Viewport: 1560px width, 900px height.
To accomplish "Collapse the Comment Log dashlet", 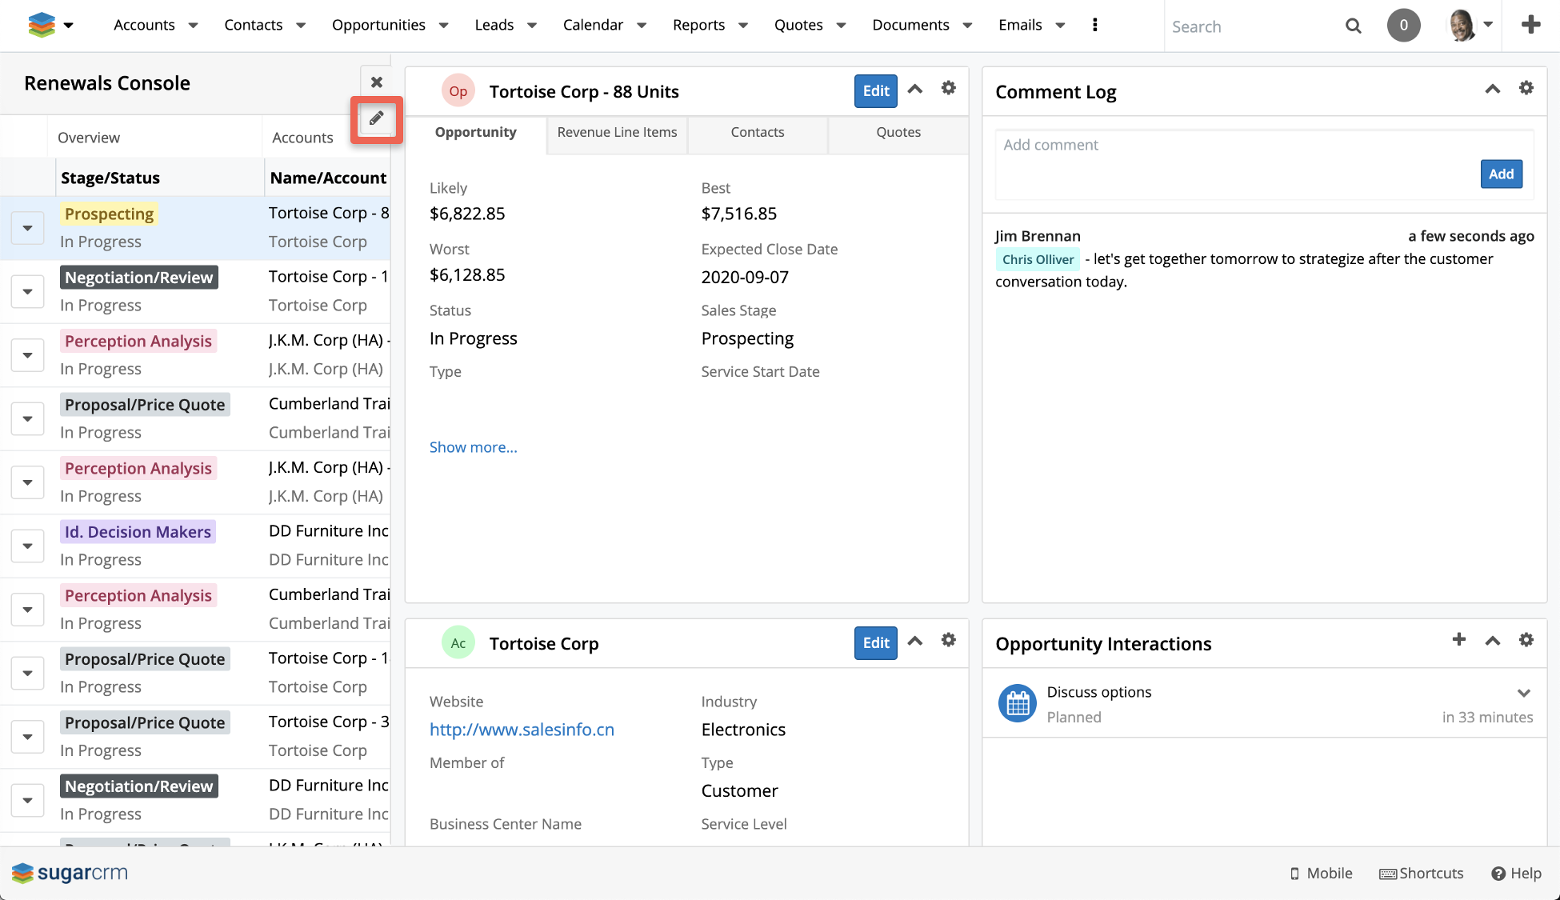I will [x=1492, y=89].
